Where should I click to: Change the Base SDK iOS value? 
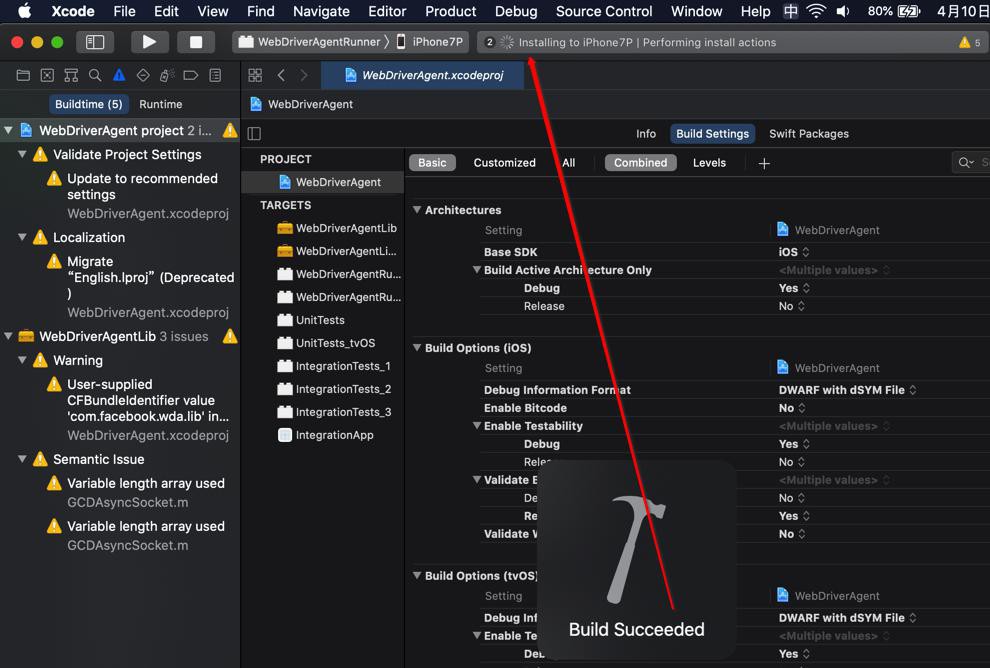point(794,252)
